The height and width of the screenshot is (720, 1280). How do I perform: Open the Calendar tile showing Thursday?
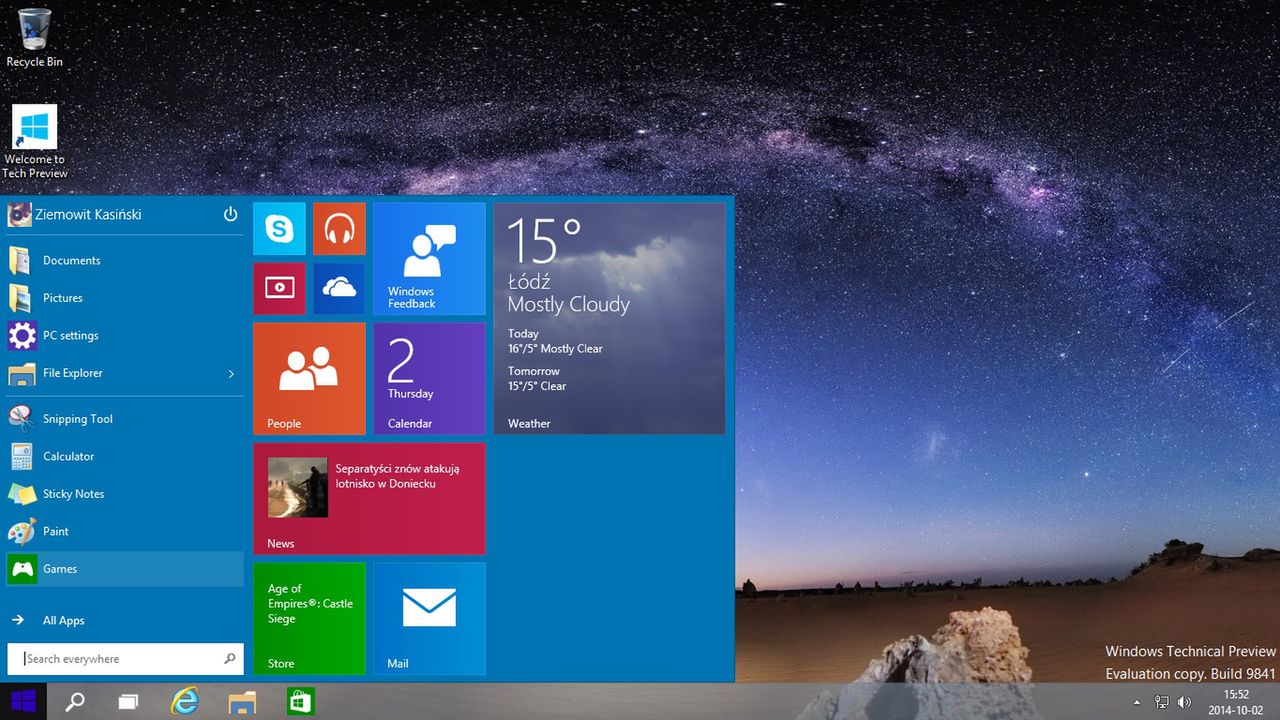click(x=429, y=379)
